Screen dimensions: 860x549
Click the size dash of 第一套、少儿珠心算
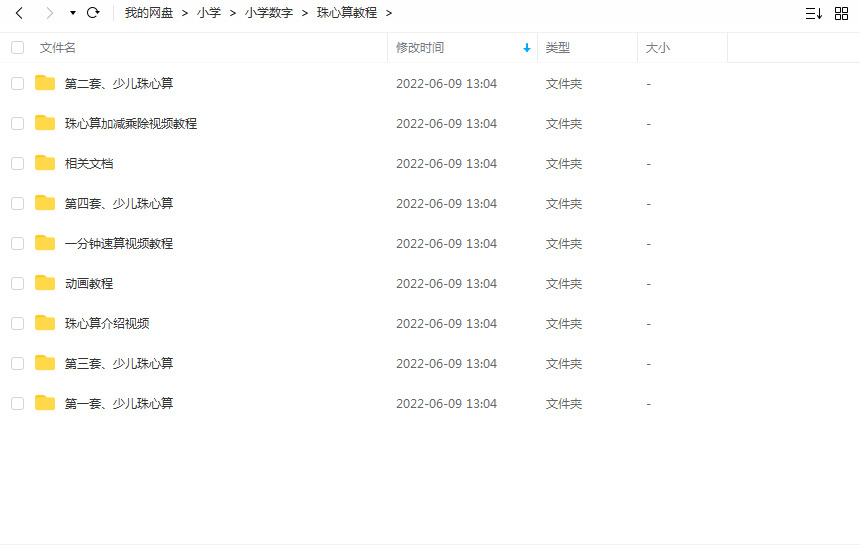click(x=649, y=404)
